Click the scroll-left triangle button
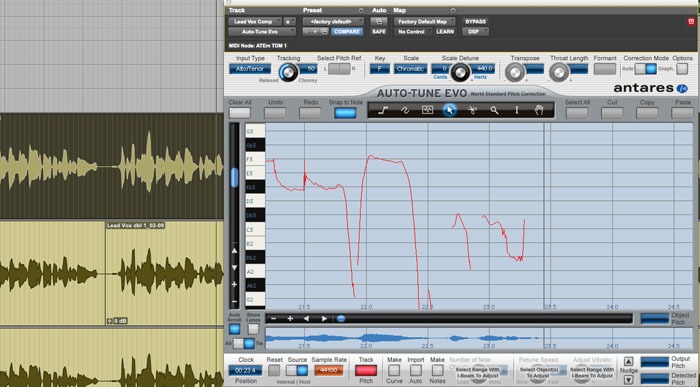This screenshot has height=387, width=700. pos(306,319)
